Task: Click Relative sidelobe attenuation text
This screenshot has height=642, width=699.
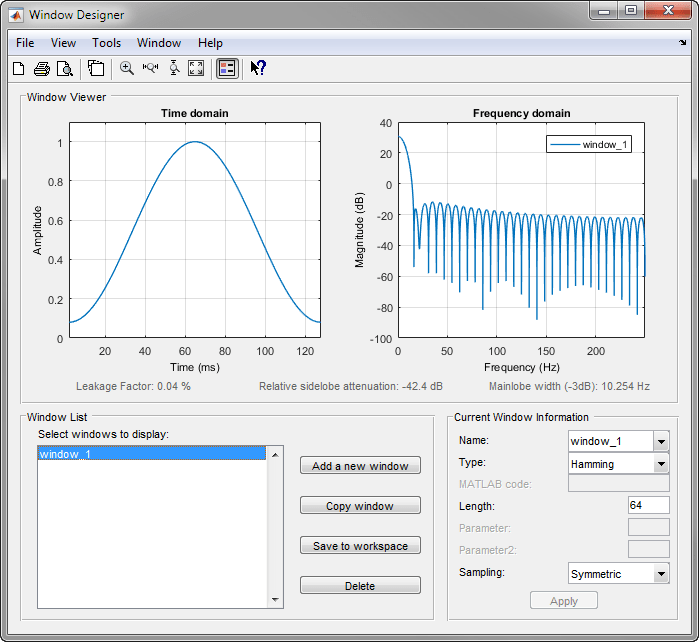Action: (351, 386)
